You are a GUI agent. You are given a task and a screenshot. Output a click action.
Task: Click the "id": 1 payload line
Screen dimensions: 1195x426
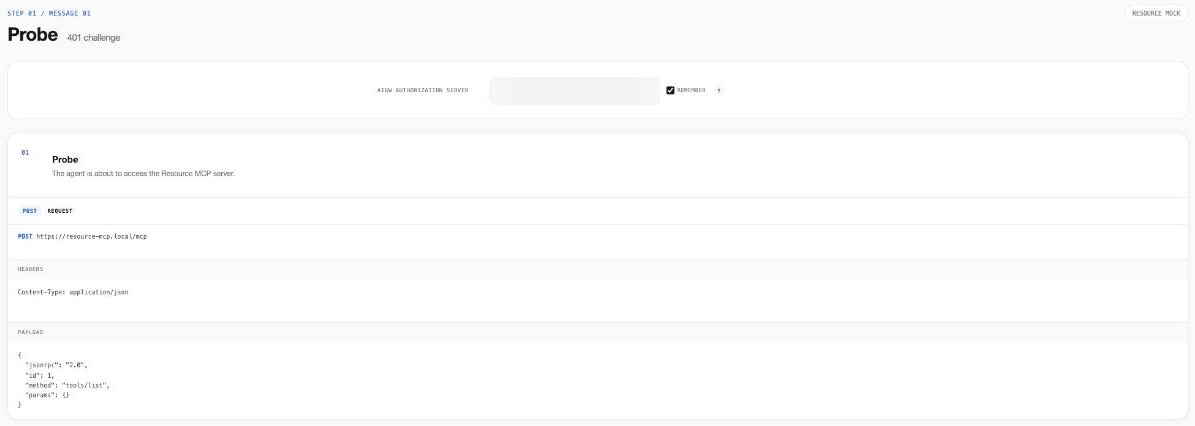40,376
